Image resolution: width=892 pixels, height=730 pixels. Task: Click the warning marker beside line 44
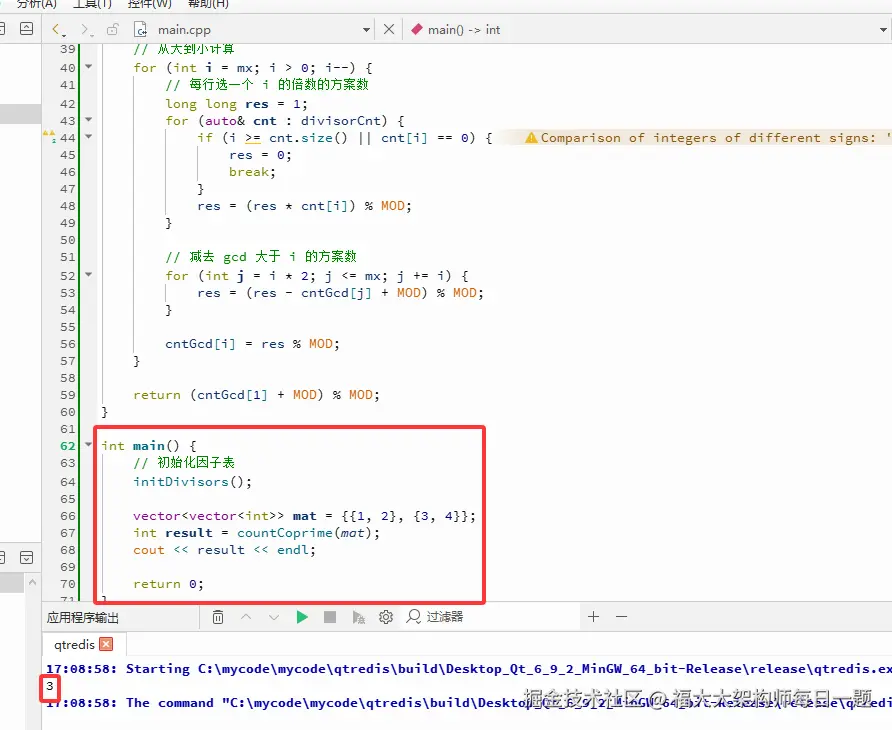(x=49, y=136)
